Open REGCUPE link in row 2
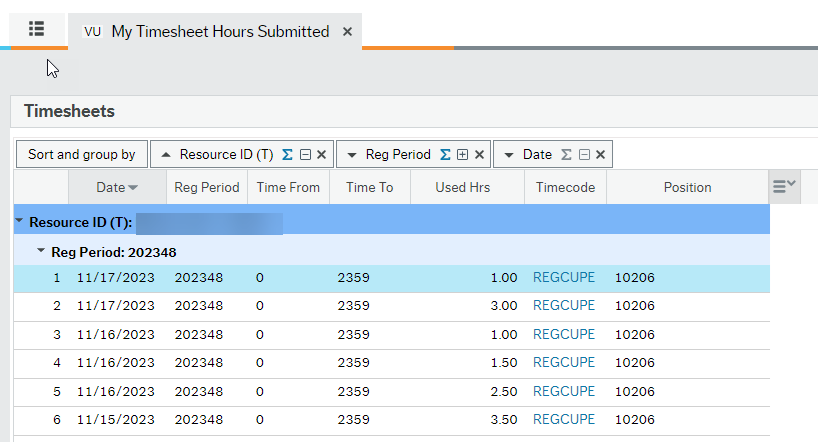The width and height of the screenshot is (818, 442). (x=564, y=305)
